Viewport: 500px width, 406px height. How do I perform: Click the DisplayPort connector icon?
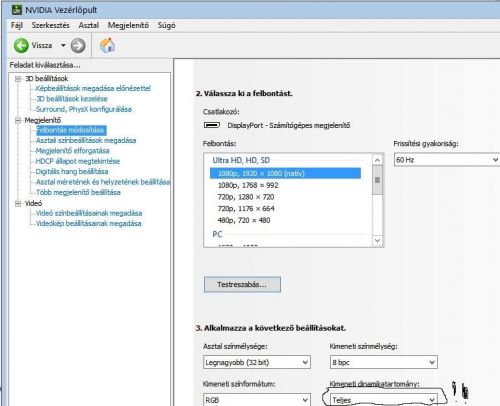[212, 125]
